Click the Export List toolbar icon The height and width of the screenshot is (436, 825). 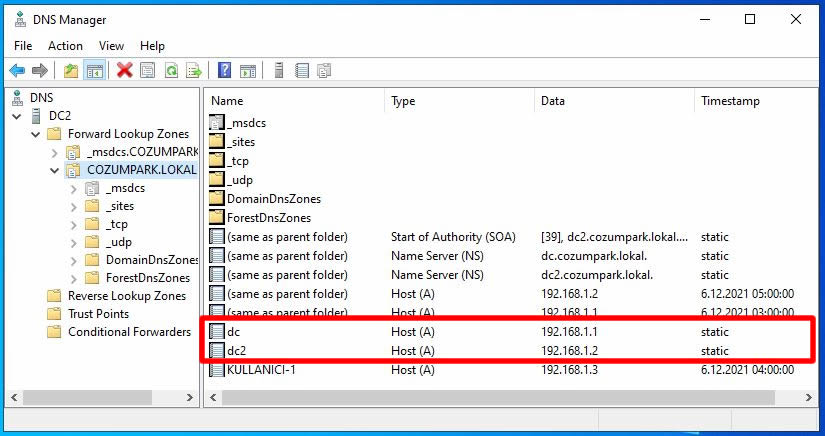(194, 70)
